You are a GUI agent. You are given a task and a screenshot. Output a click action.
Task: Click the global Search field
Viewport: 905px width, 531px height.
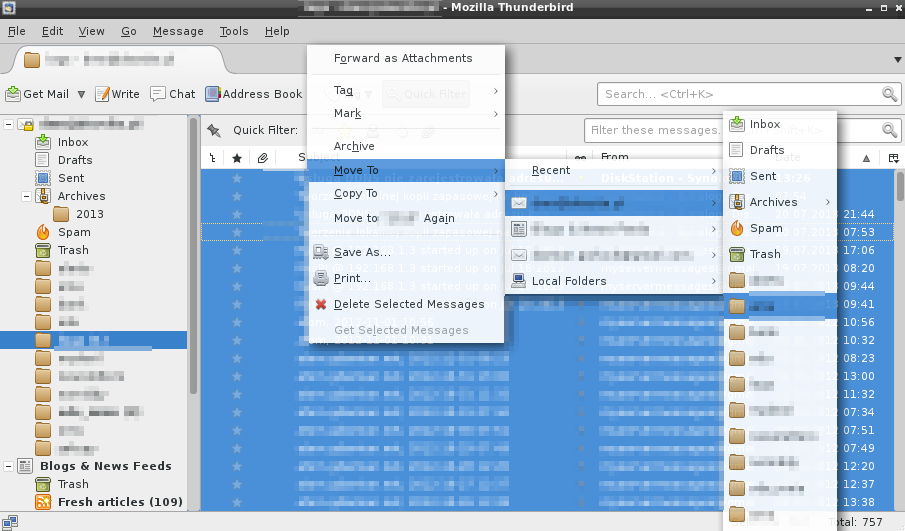tap(740, 94)
